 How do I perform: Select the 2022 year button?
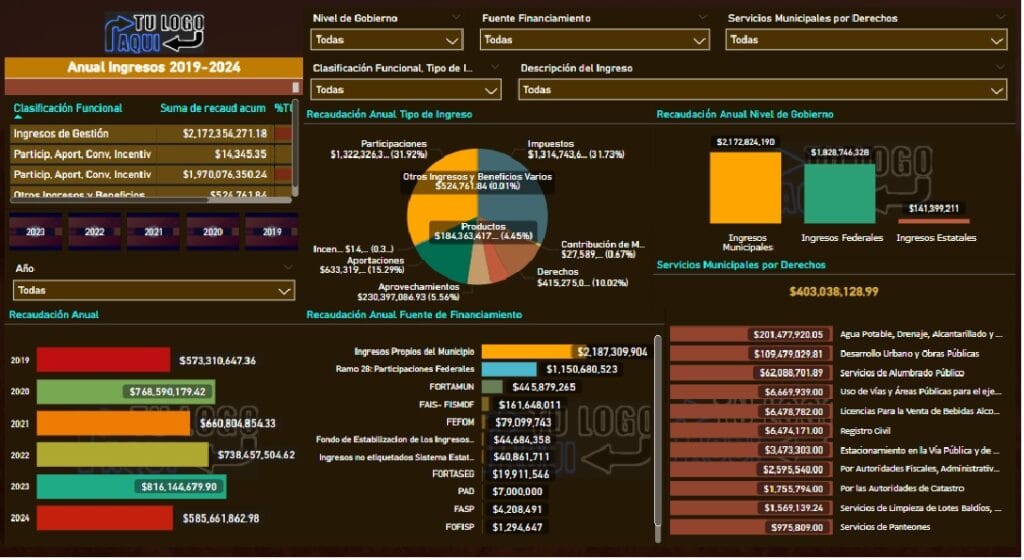tap(94, 232)
